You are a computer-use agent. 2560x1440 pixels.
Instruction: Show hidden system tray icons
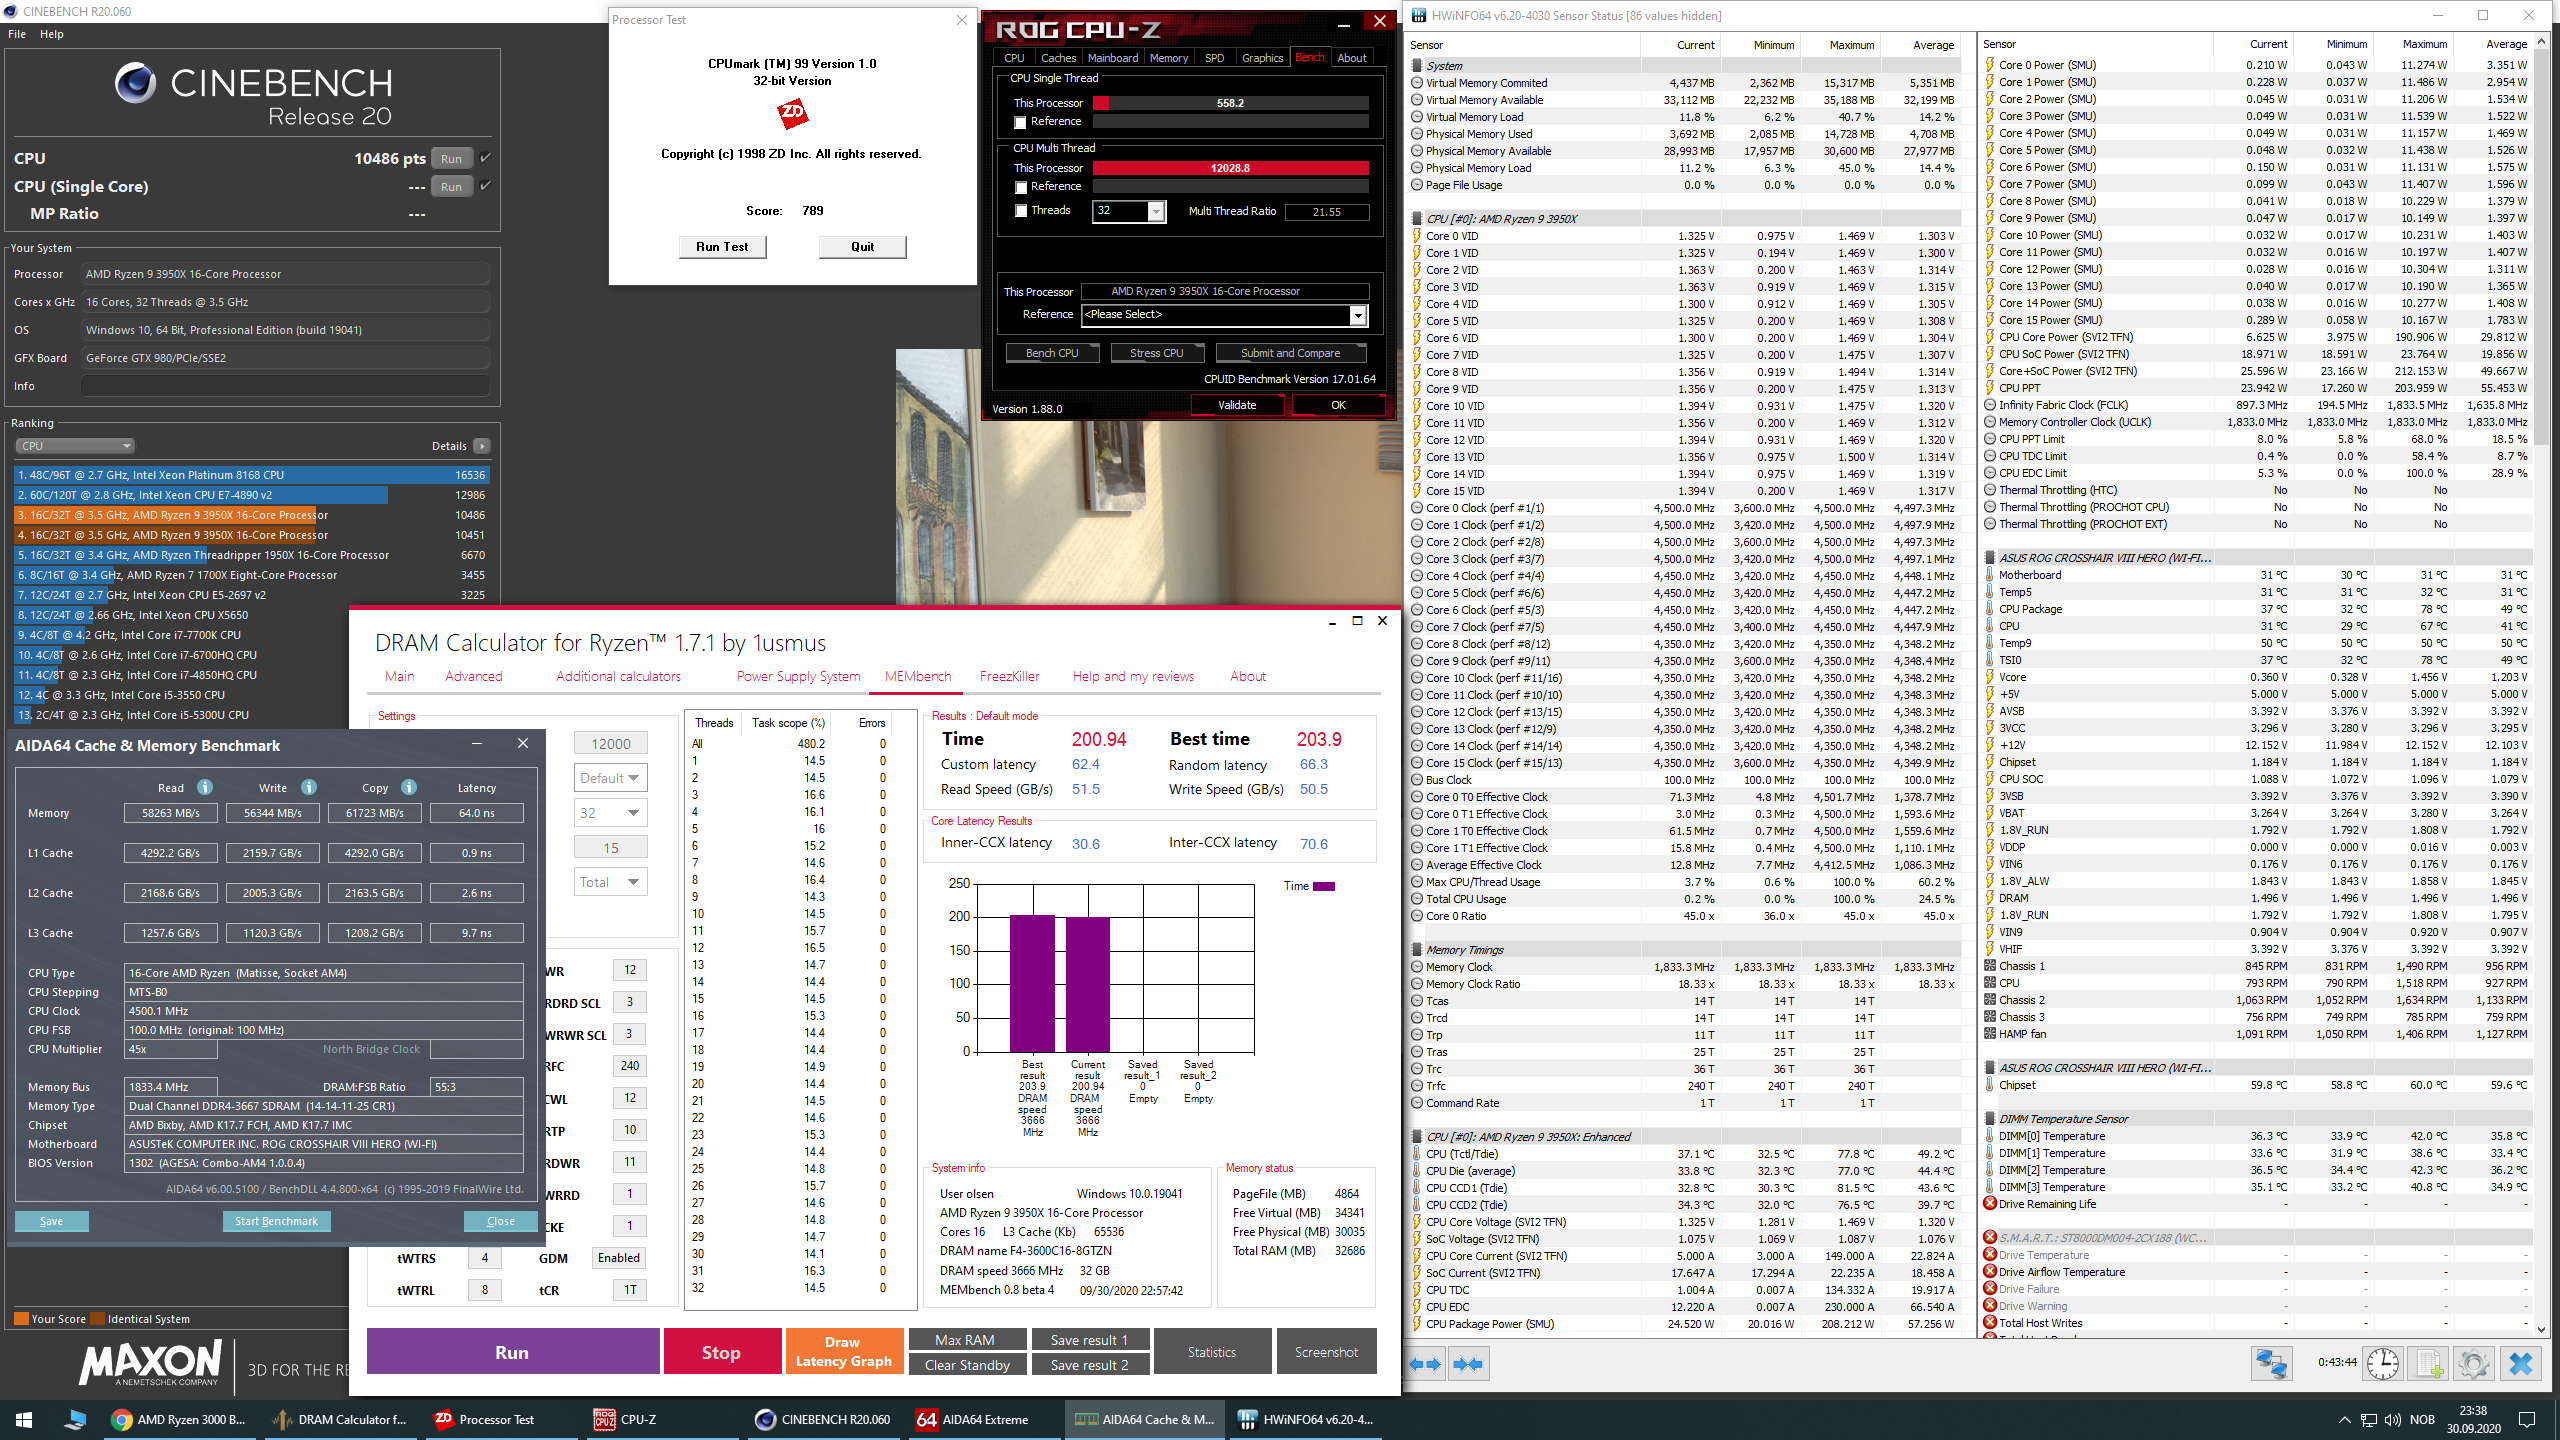2344,1419
